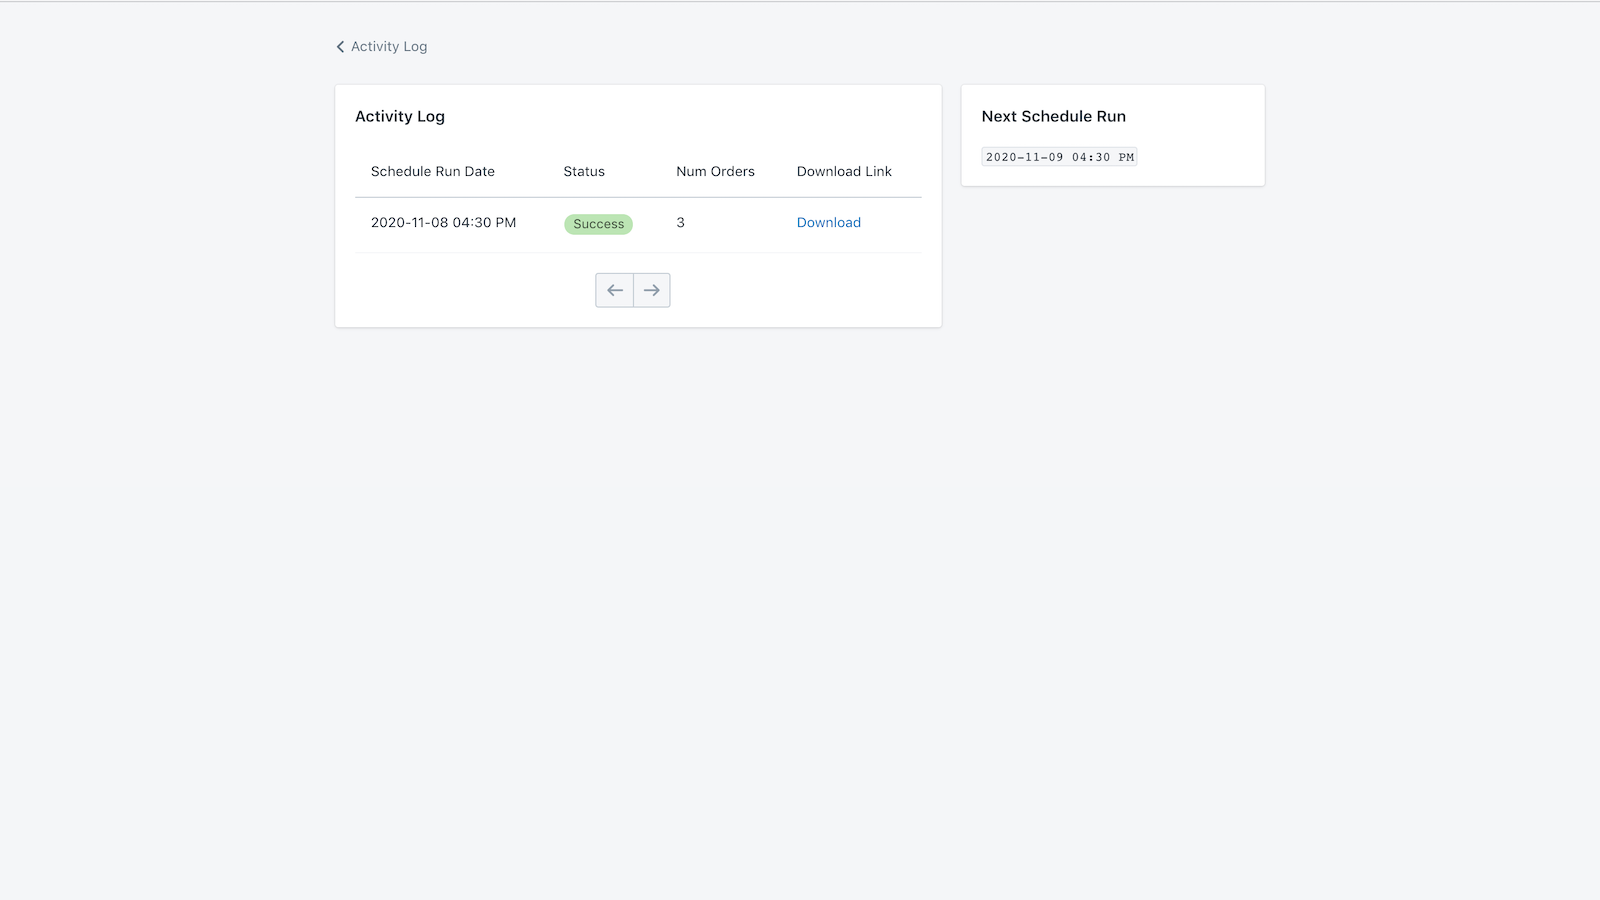Select the Activity Log card title
Screen dimensions: 1600x900
400,116
